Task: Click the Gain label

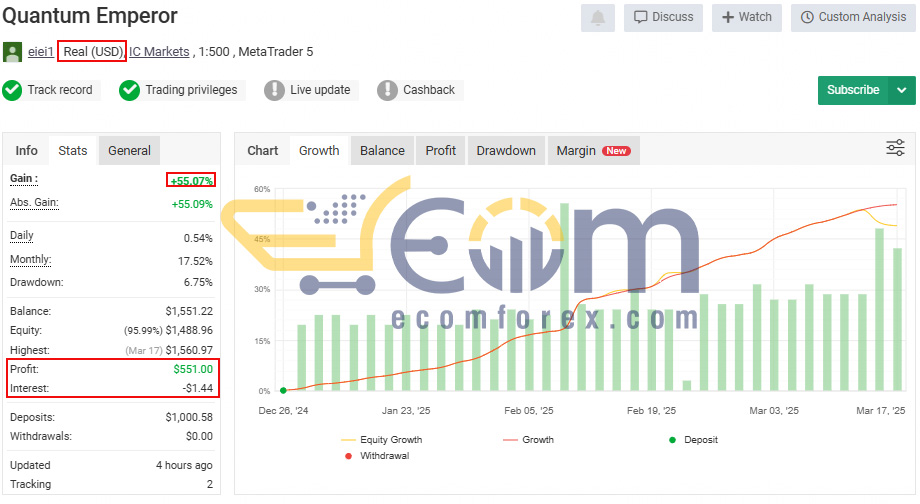Action: (x=23, y=179)
